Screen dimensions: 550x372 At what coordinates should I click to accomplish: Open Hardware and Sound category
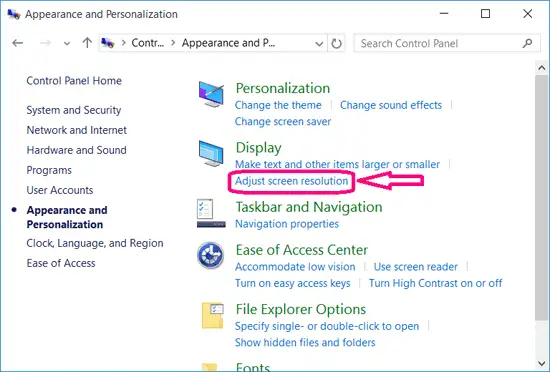click(x=76, y=150)
